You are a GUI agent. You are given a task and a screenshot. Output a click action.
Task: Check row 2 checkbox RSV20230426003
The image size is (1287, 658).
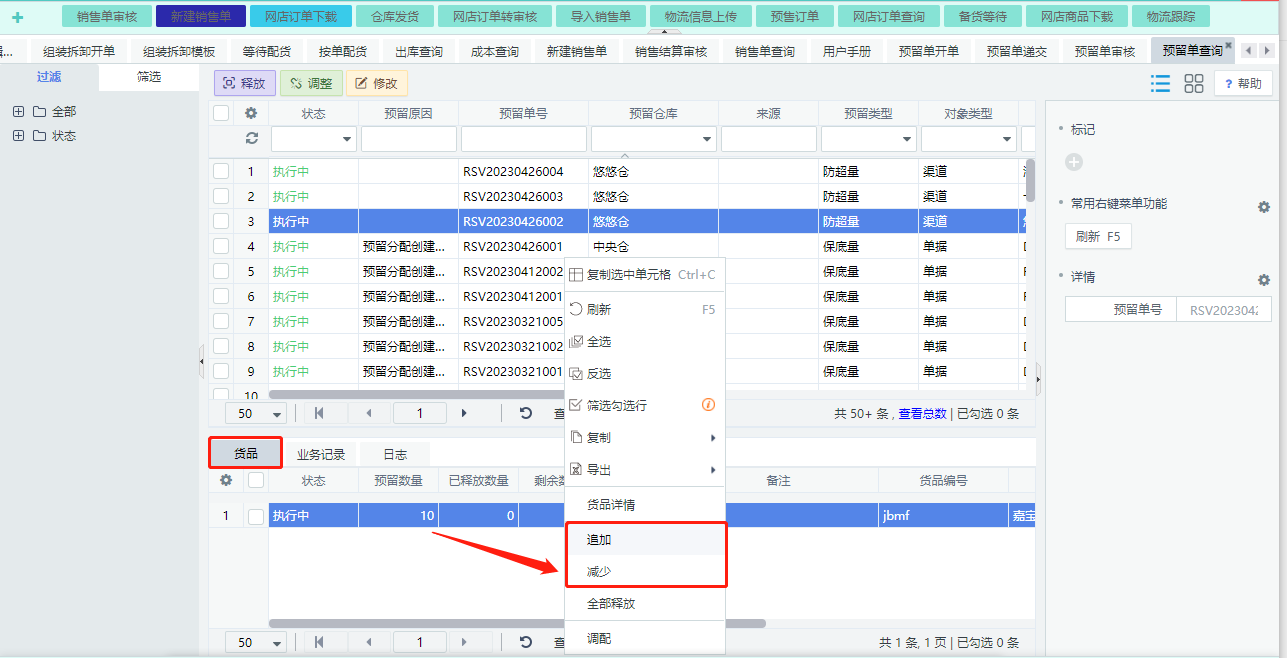[x=221, y=196]
